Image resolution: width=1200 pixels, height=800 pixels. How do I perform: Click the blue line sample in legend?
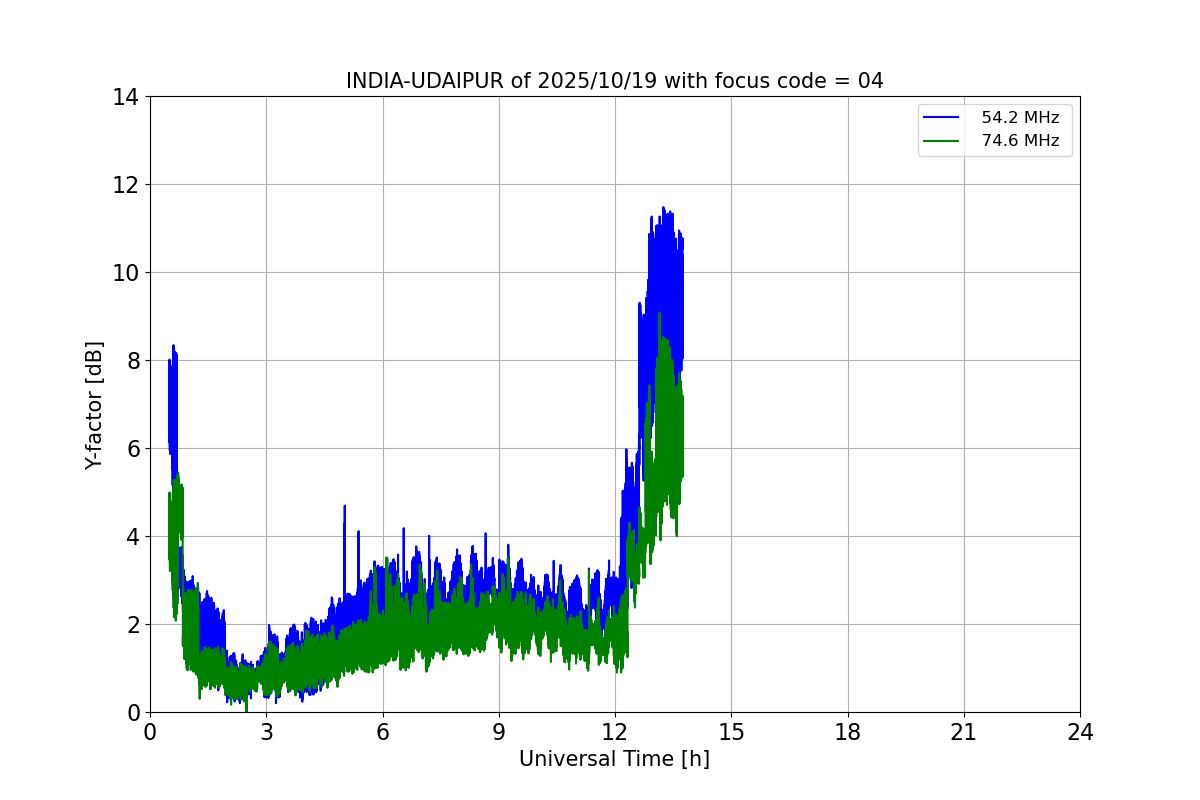click(940, 118)
